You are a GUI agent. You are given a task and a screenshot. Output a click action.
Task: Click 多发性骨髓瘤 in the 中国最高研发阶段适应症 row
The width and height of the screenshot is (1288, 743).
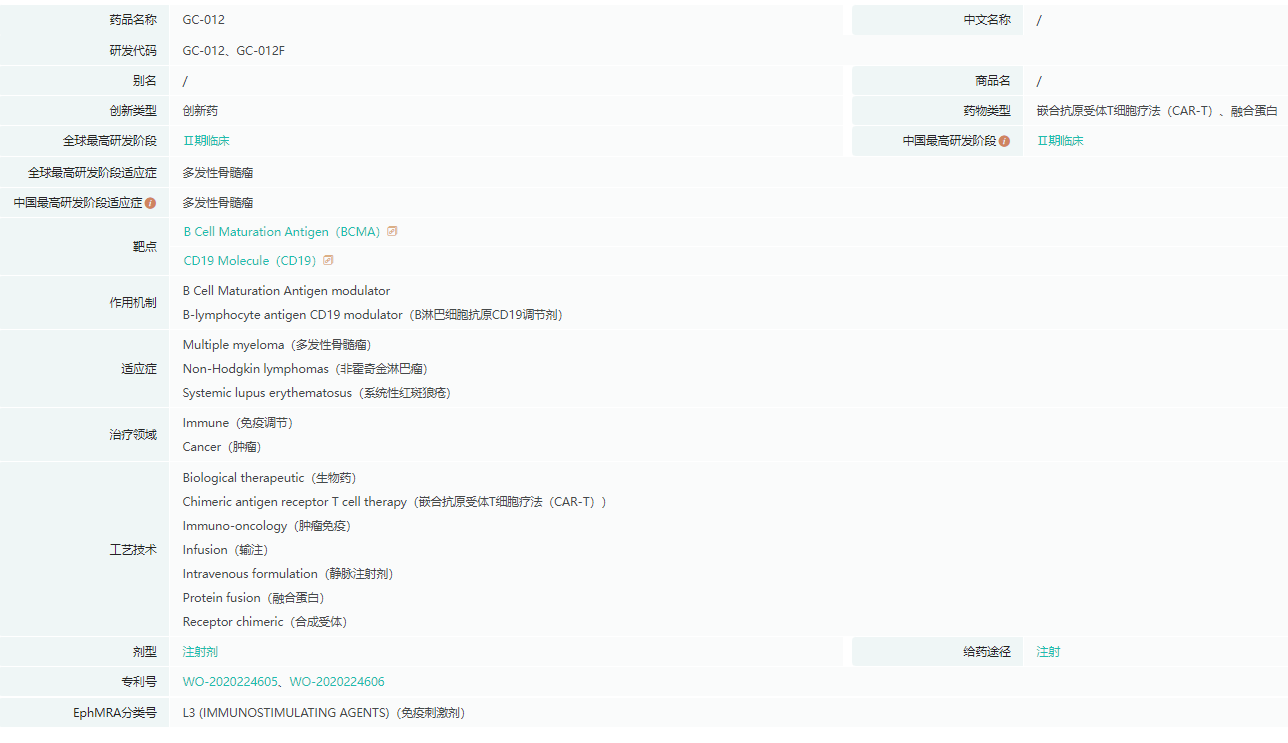(218, 203)
